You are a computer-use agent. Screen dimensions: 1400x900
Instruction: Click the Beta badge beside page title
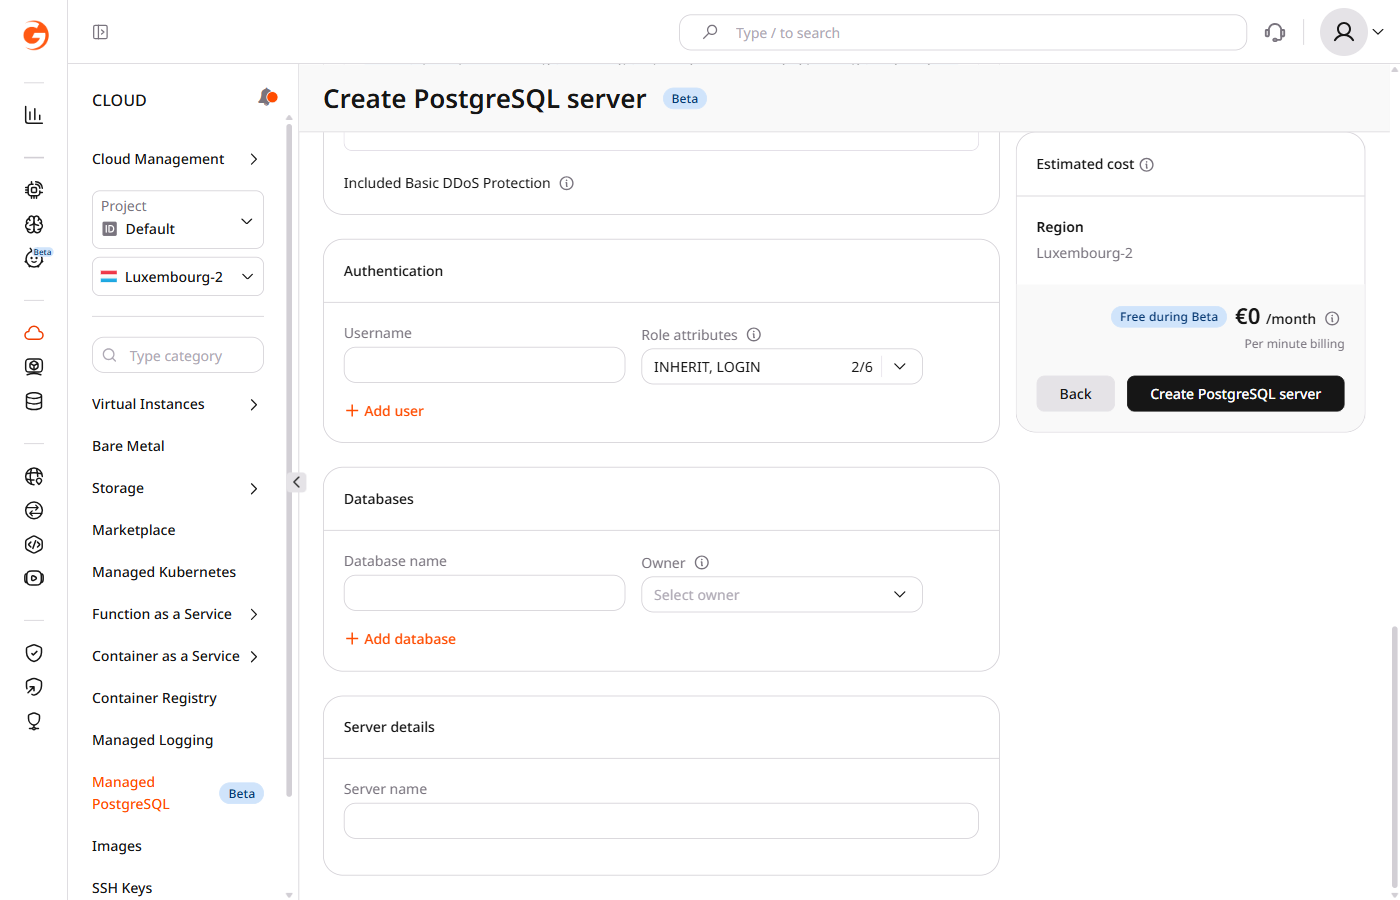click(685, 99)
